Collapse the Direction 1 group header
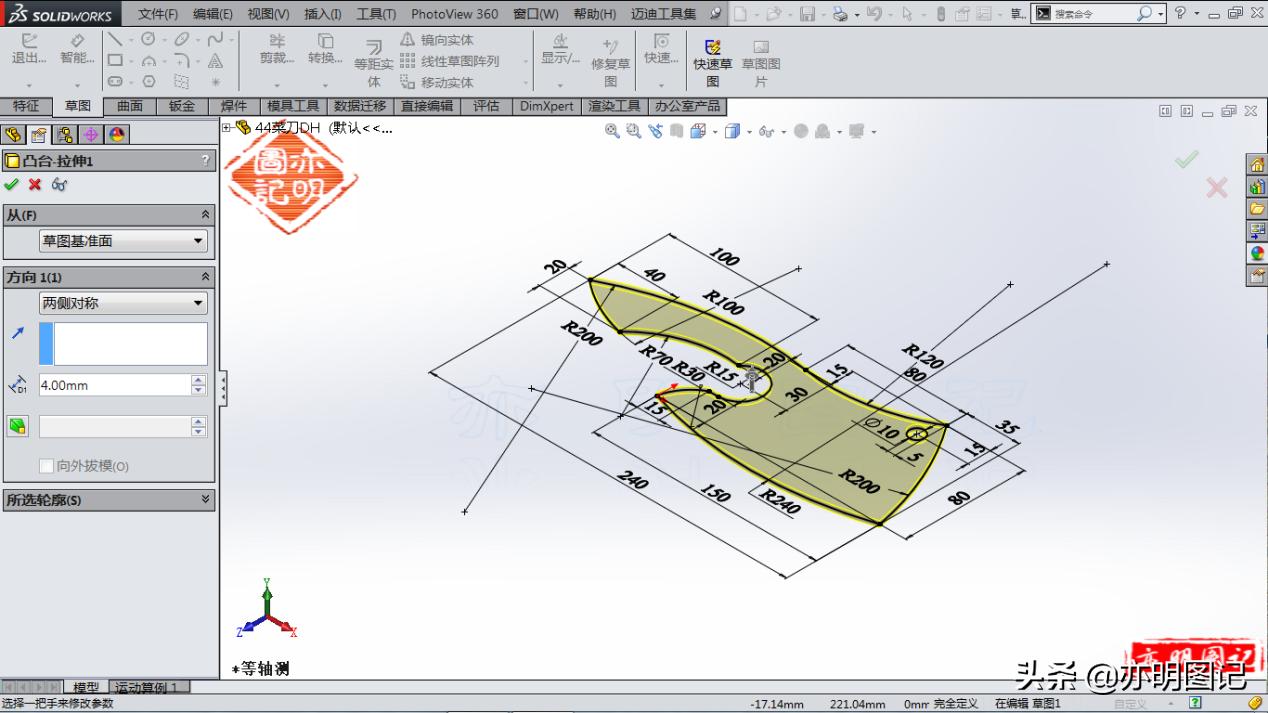Screen dimensions: 1268x713 point(205,275)
